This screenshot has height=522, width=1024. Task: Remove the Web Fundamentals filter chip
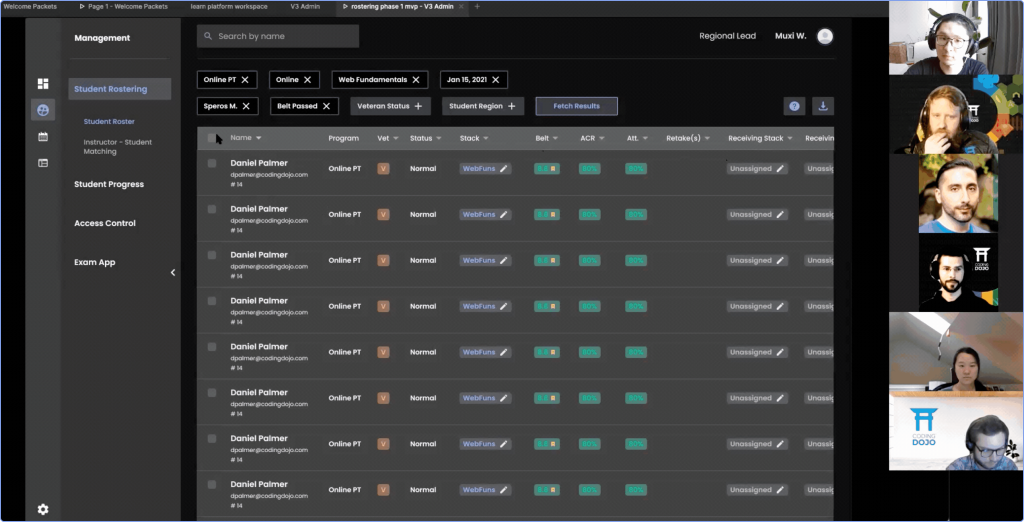(415, 80)
